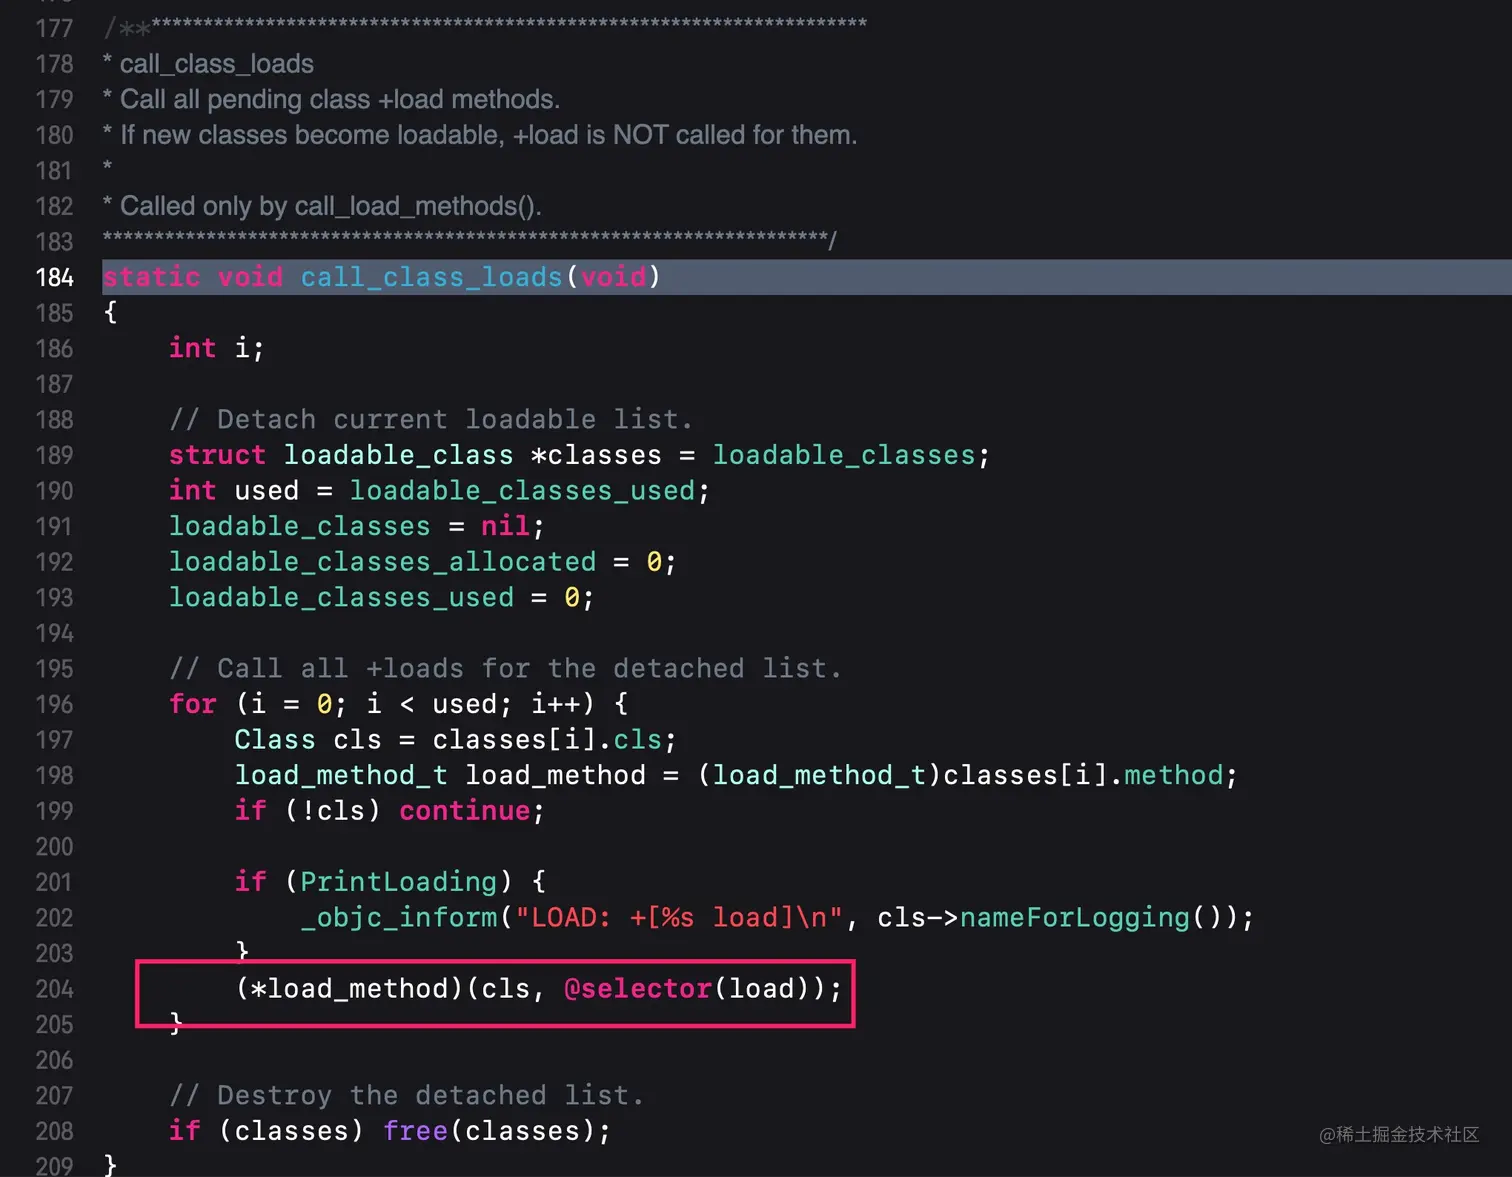Click 'nameForLogging' on line 202

[1075, 917]
